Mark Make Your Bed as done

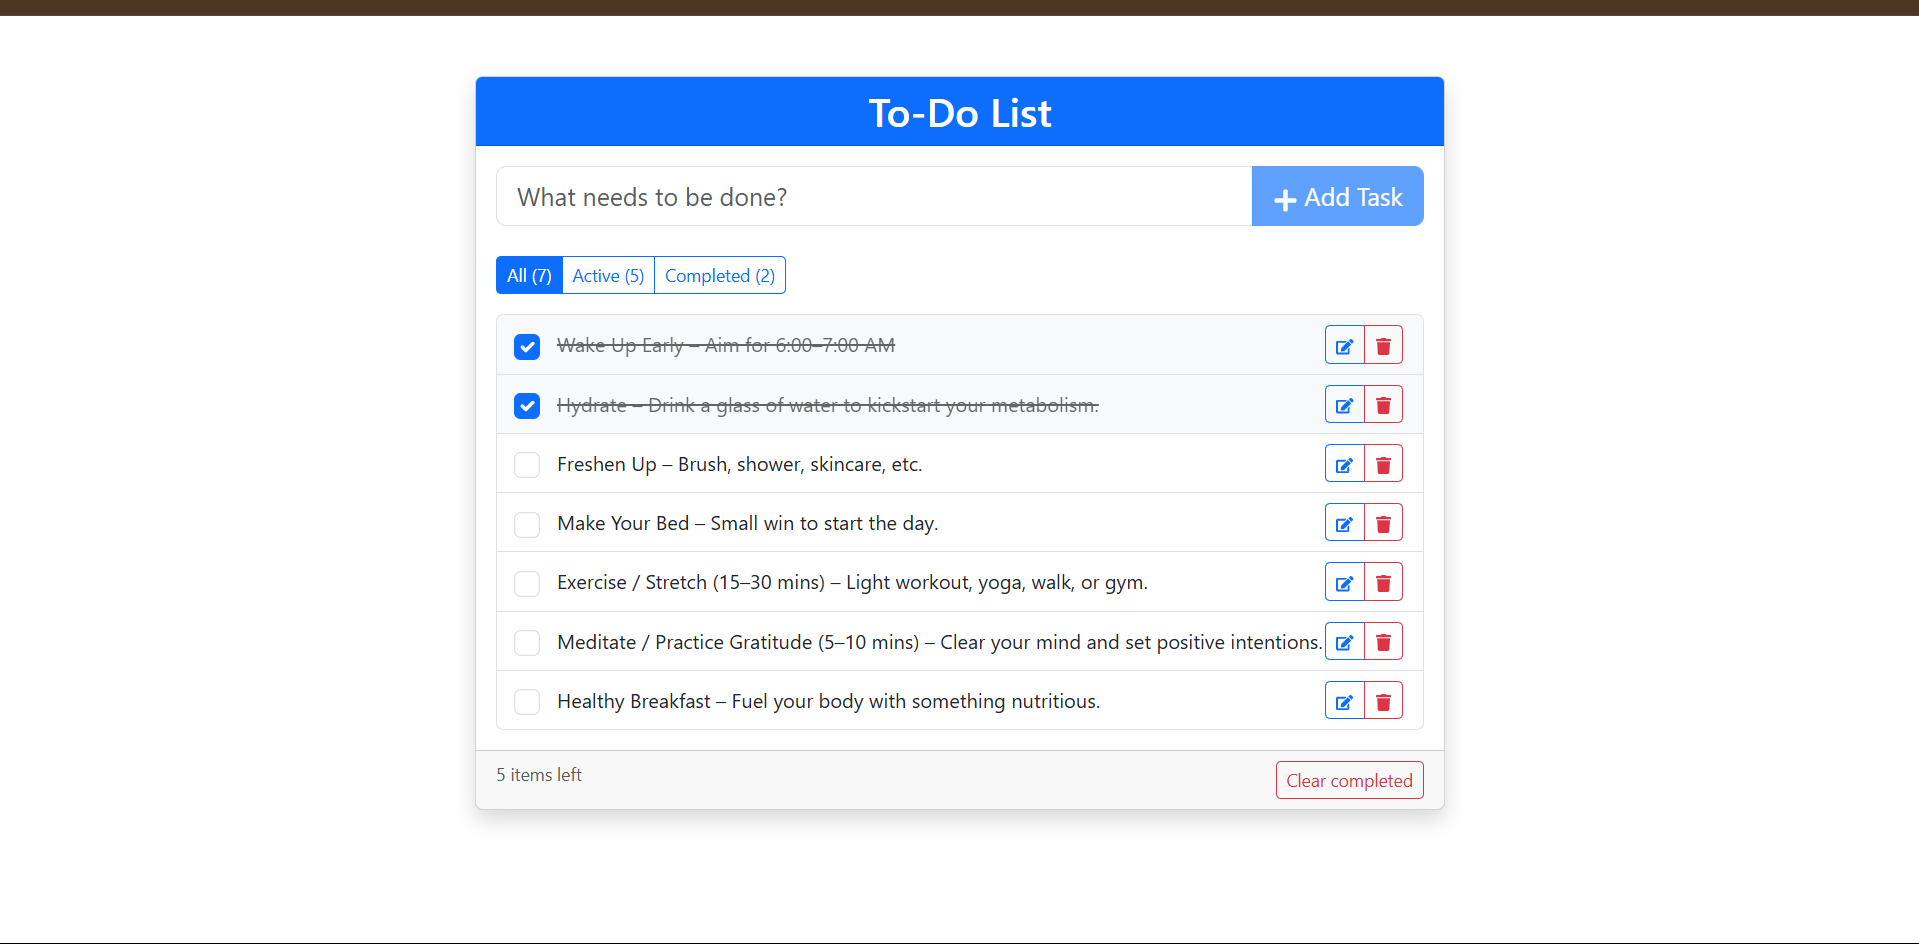[526, 524]
